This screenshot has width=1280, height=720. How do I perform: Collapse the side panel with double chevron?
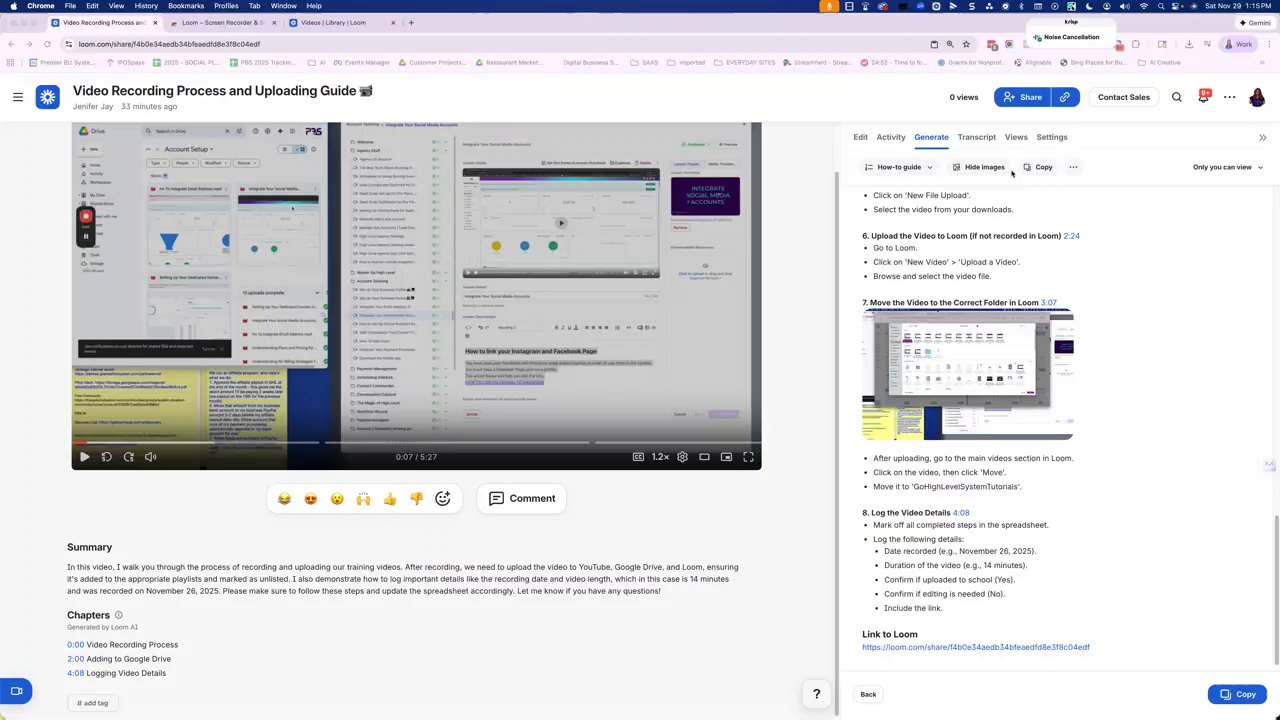pyautogui.click(x=1262, y=138)
